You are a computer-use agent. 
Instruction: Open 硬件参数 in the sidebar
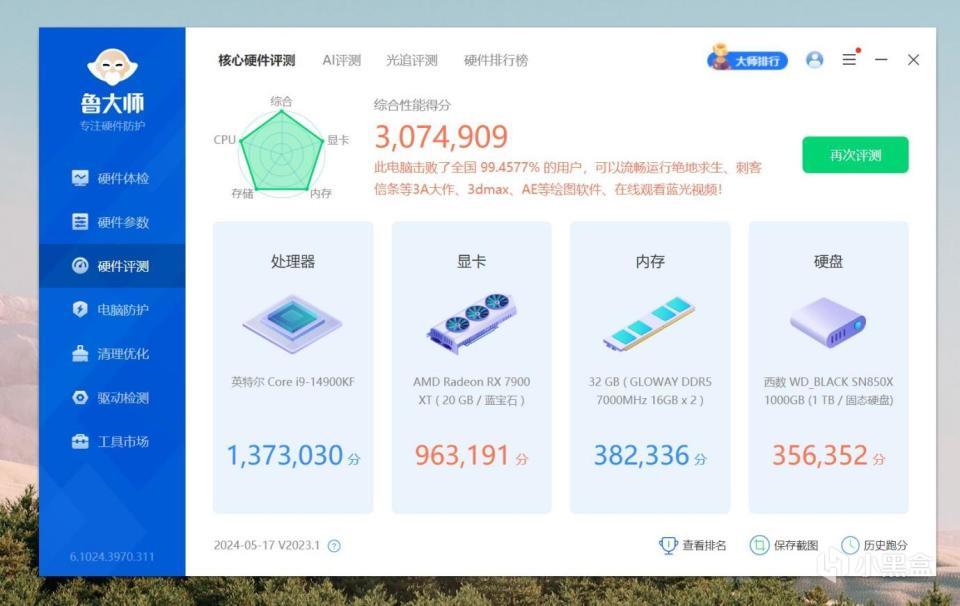(112, 222)
